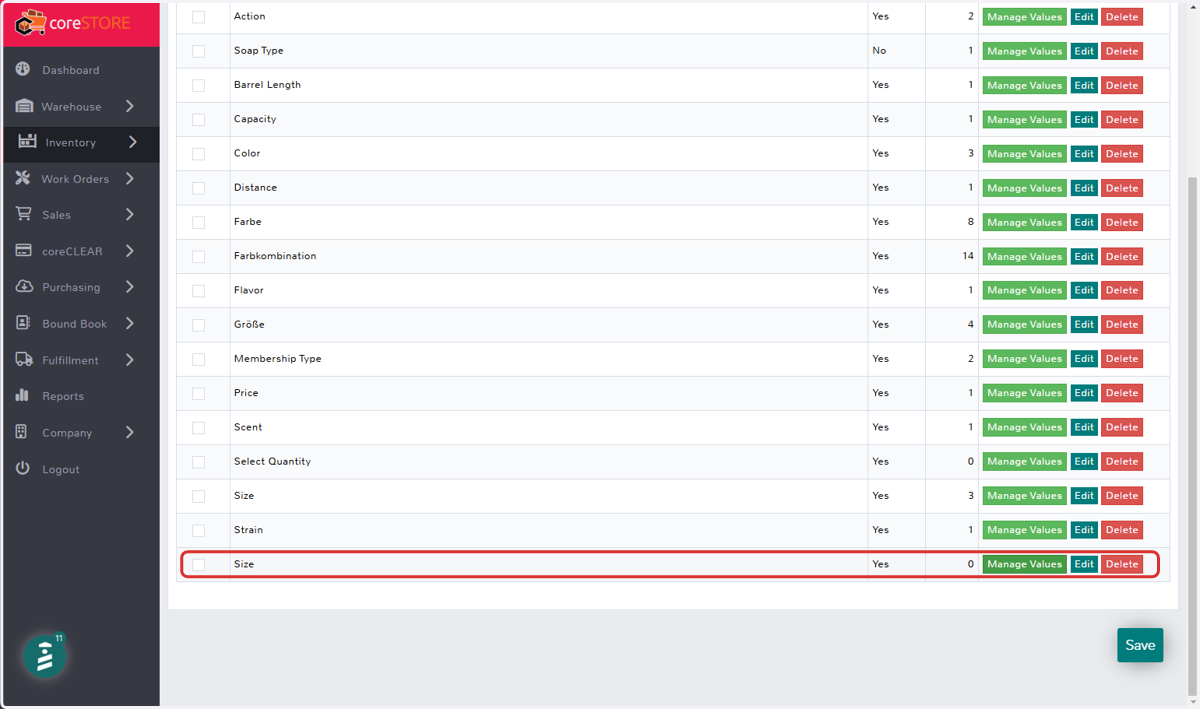Click the Select Quantity attribute name
1200x709 pixels.
tap(272, 461)
